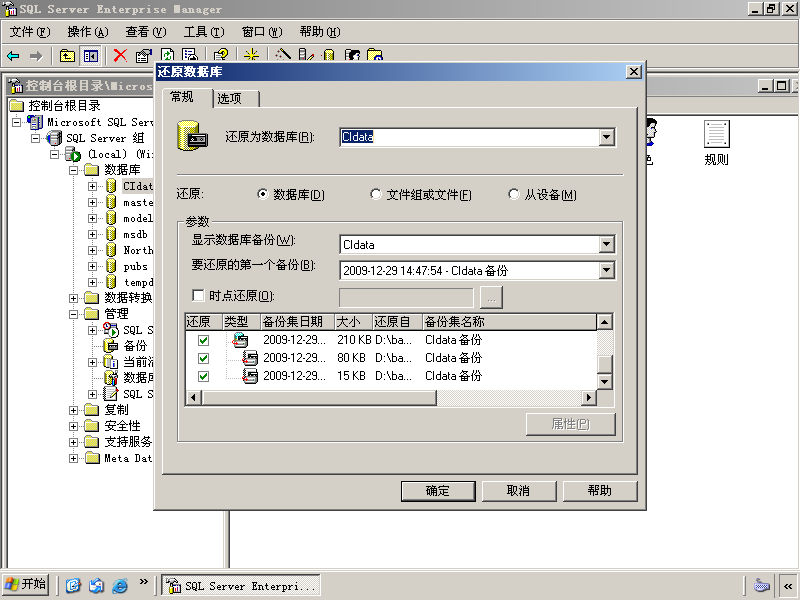Launch the Run a Wizard wand icon
The width and height of the screenshot is (800, 600).
283,55
